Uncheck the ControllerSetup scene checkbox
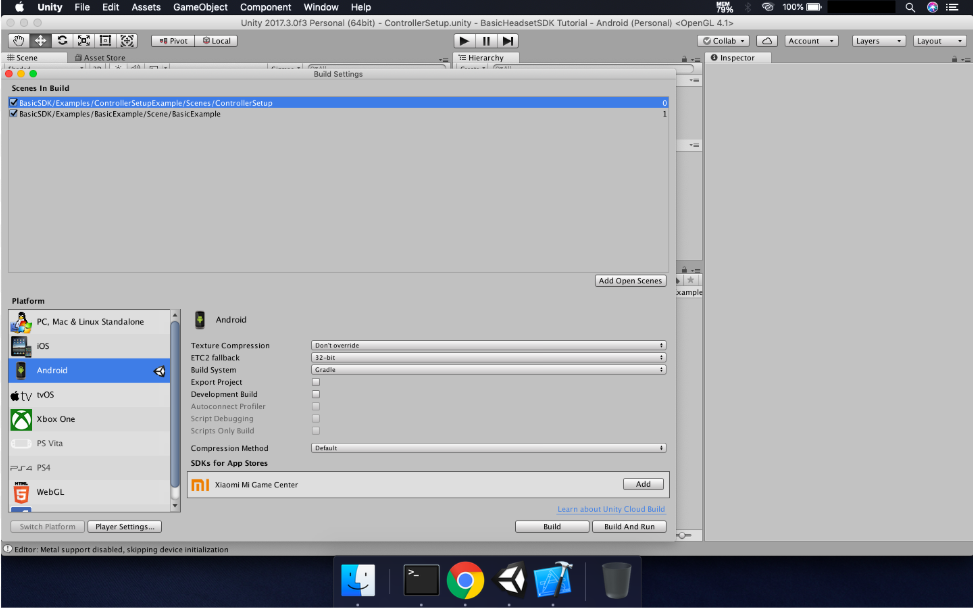 pyautogui.click(x=14, y=102)
